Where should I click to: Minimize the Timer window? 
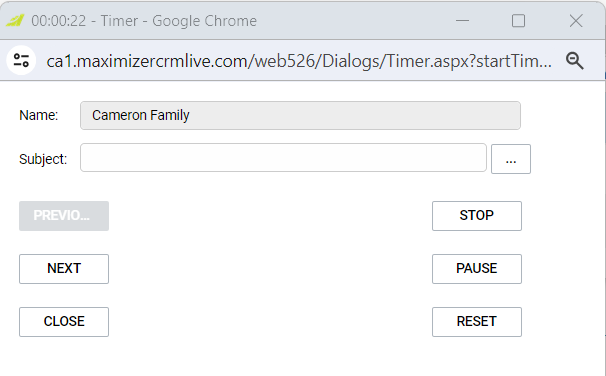(x=462, y=20)
